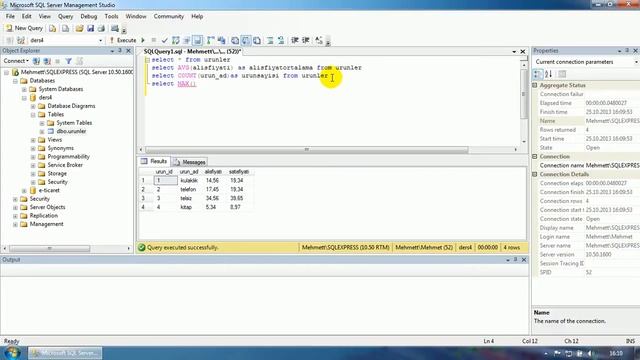Switch to the Results tab
The width and height of the screenshot is (640, 360).
tap(154, 162)
